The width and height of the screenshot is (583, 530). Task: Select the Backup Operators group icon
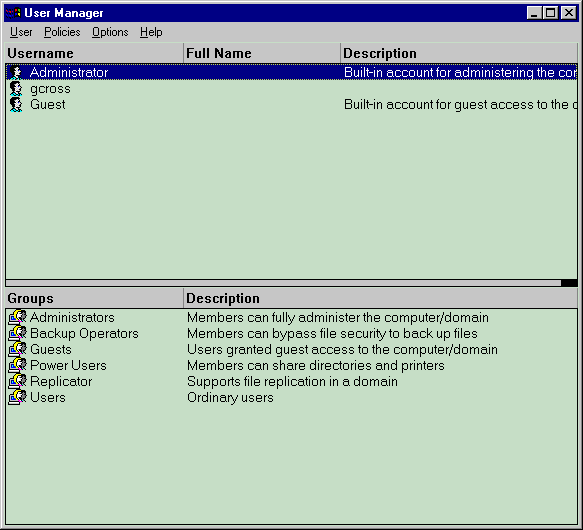tap(17, 333)
